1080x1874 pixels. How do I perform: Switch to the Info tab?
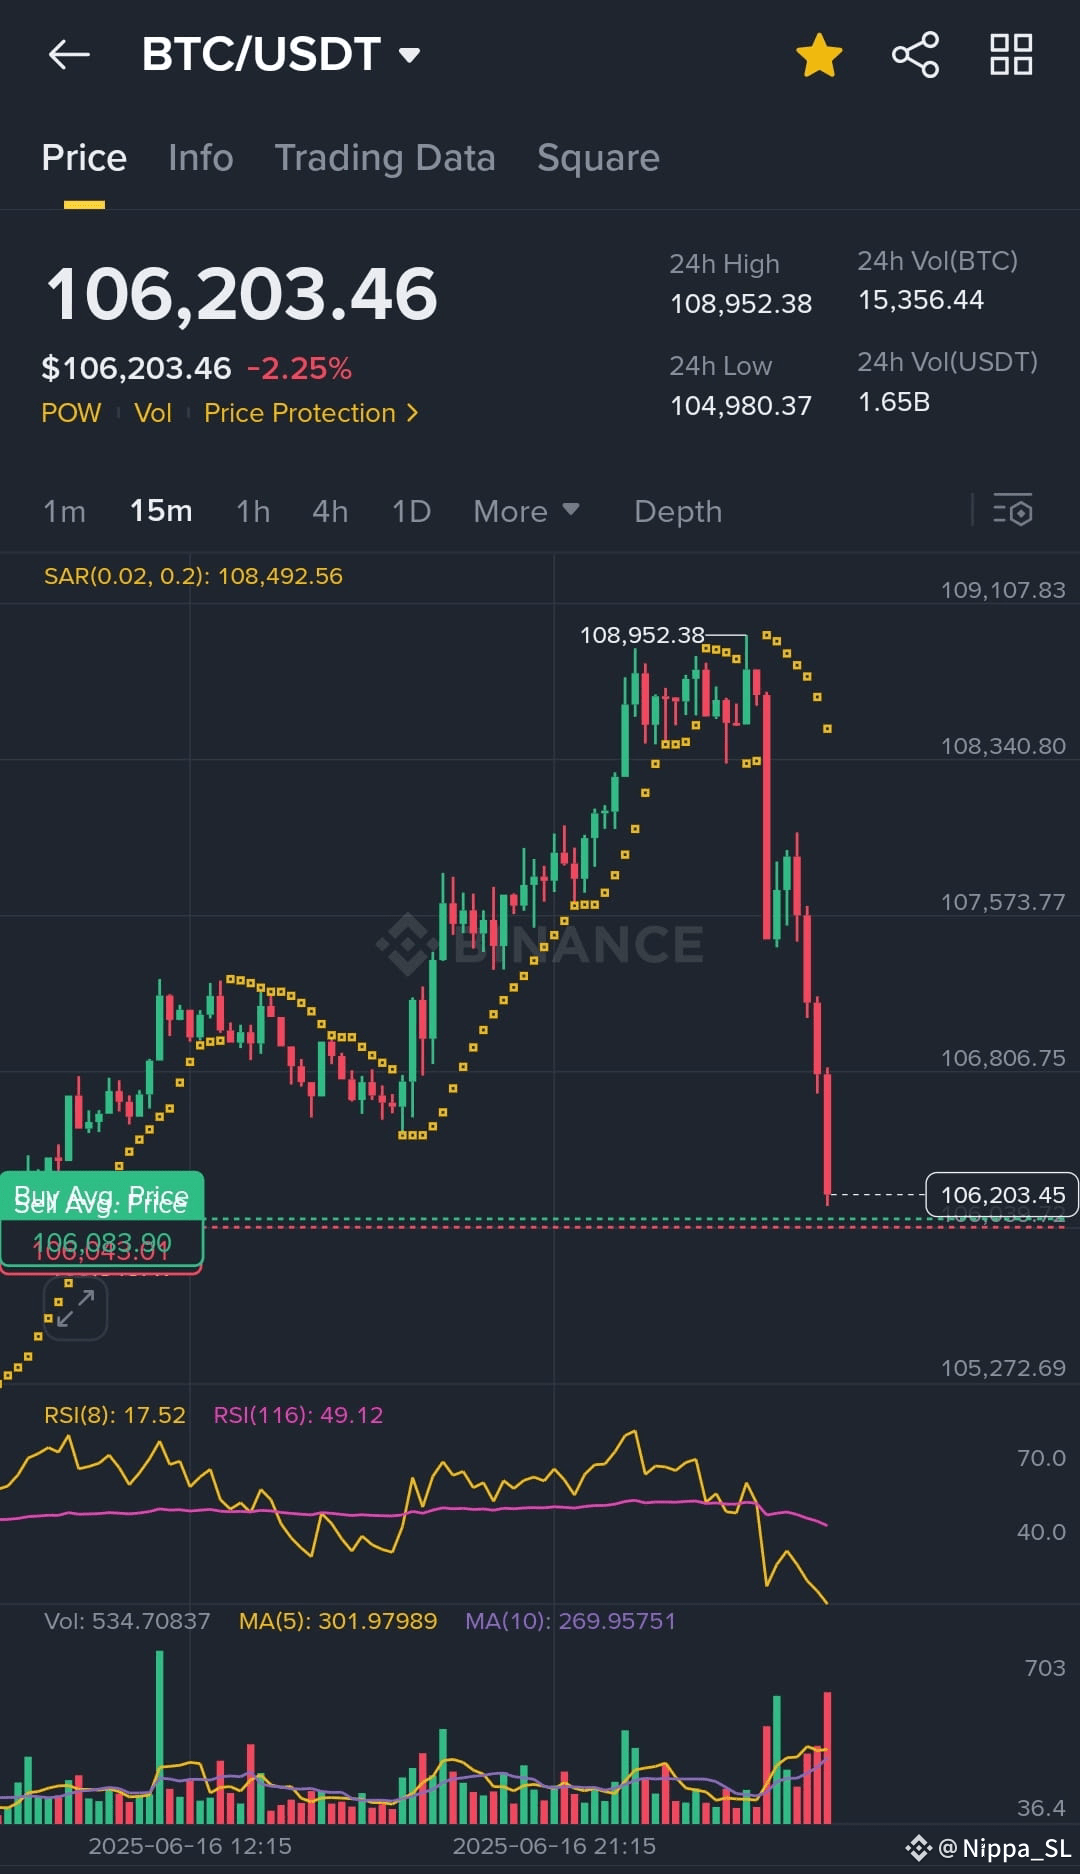200,158
